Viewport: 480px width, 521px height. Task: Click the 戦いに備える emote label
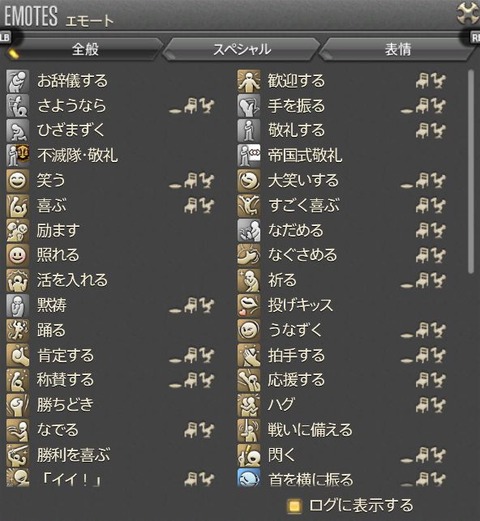(310, 430)
